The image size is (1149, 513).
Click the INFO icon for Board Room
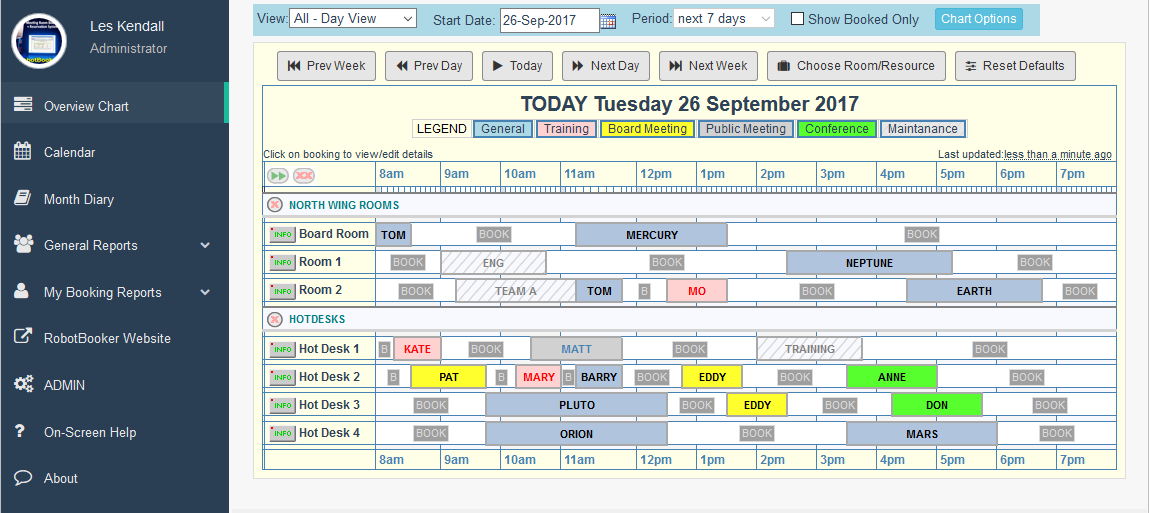click(x=282, y=235)
